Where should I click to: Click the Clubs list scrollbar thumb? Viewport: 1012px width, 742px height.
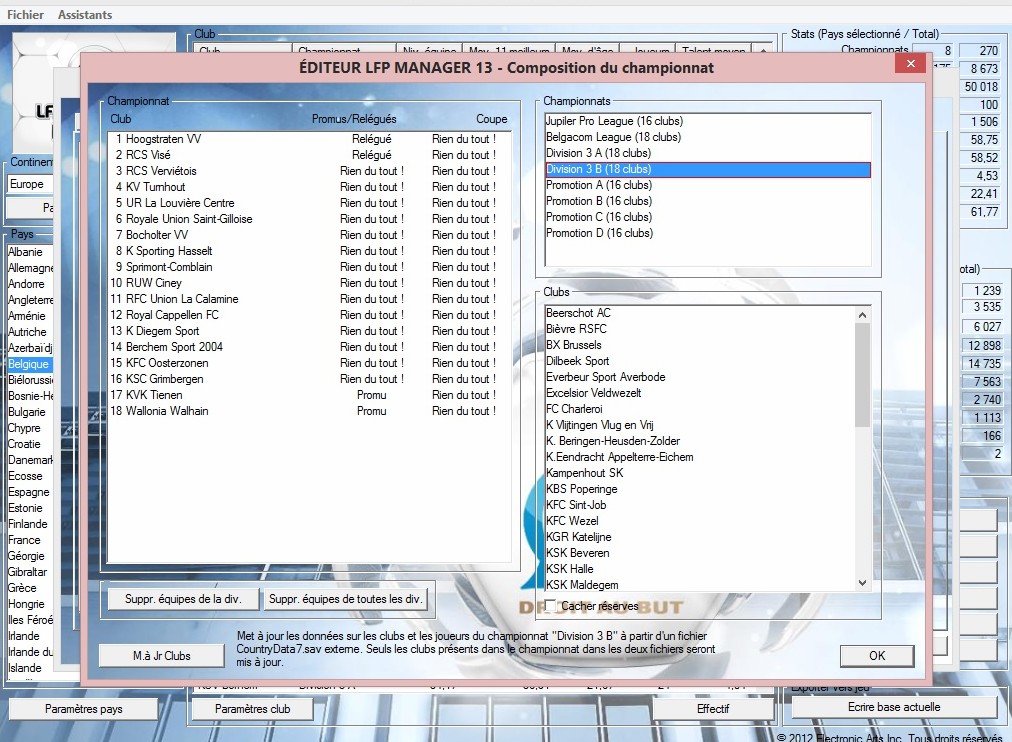click(862, 374)
